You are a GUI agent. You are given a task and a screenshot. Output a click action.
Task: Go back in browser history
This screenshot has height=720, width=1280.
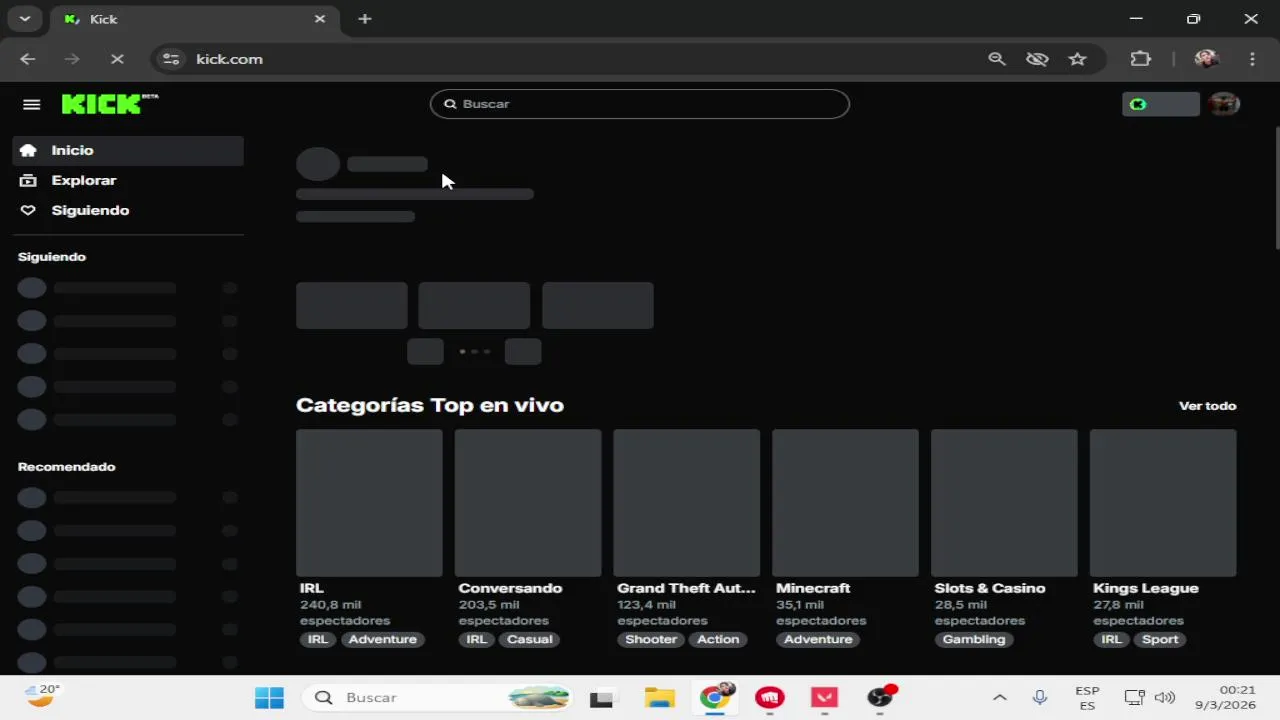(x=28, y=59)
